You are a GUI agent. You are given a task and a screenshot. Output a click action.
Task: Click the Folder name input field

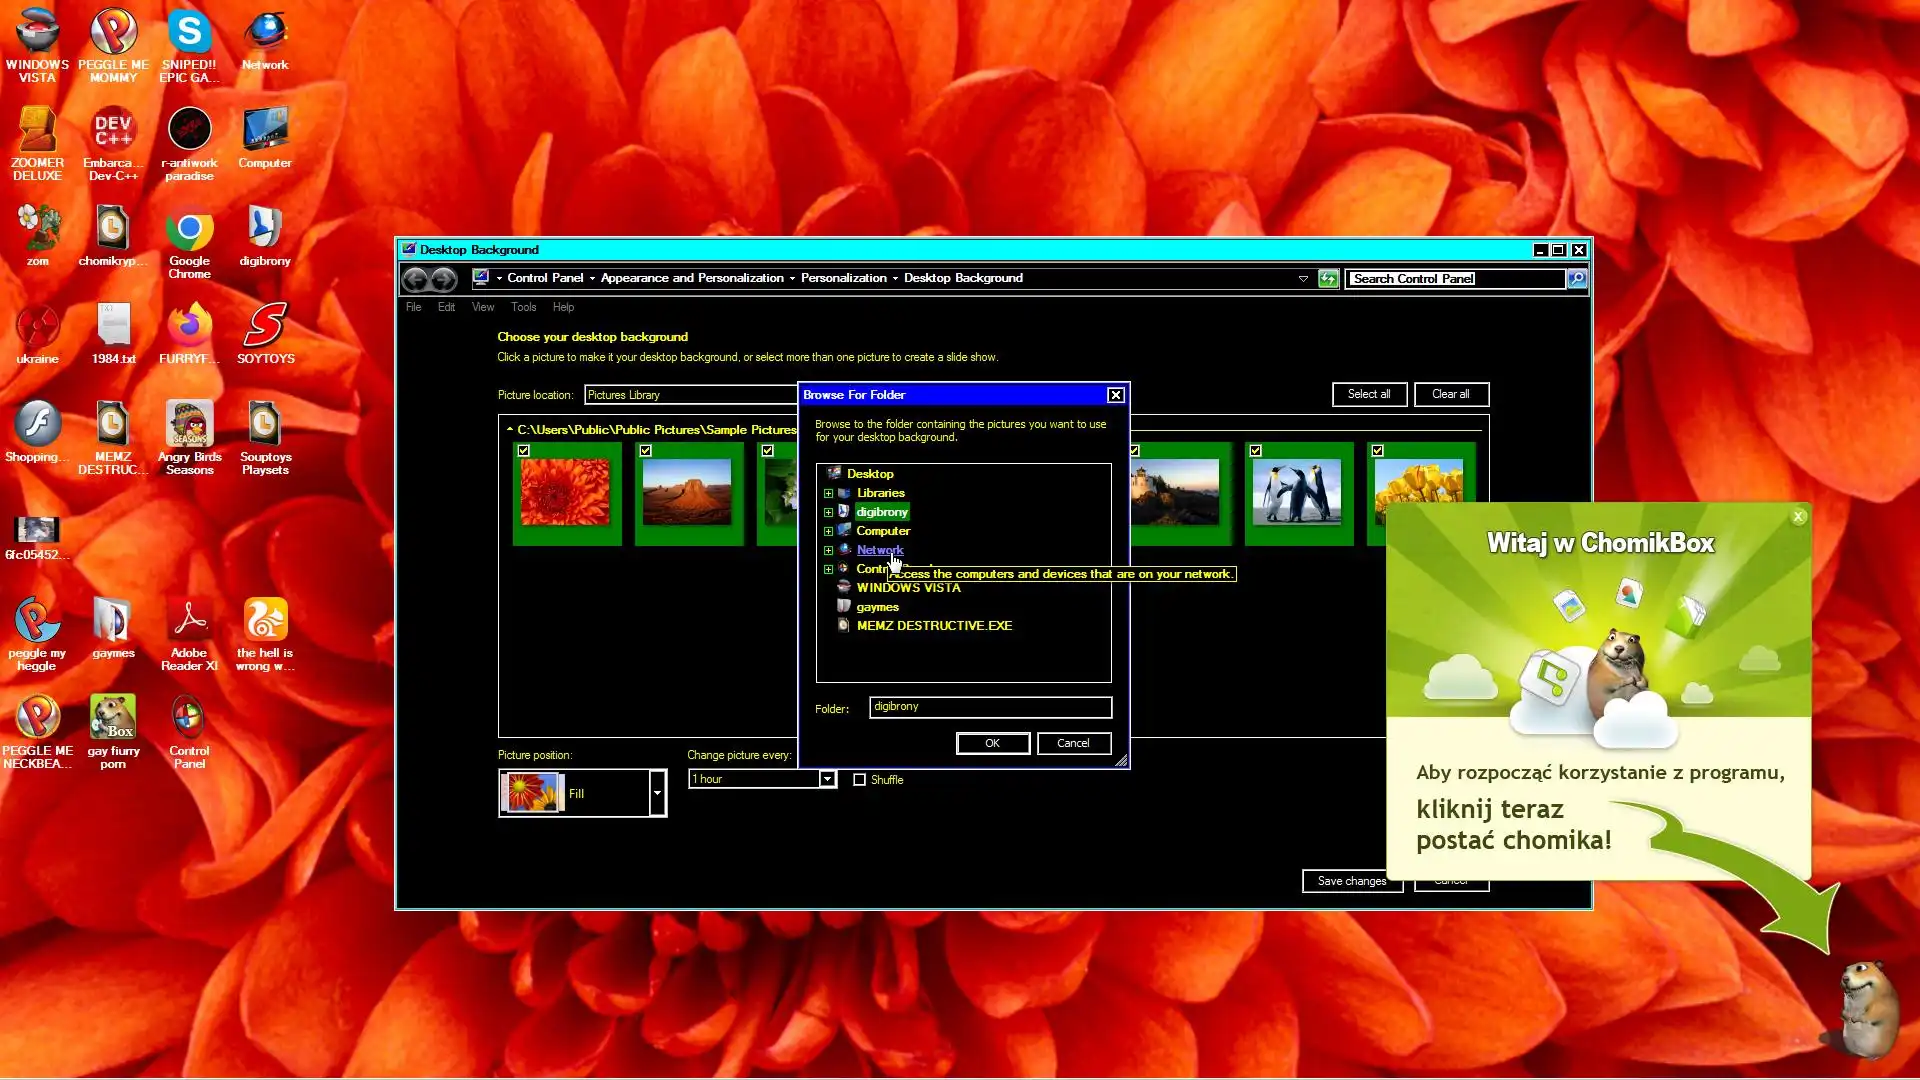[989, 707]
